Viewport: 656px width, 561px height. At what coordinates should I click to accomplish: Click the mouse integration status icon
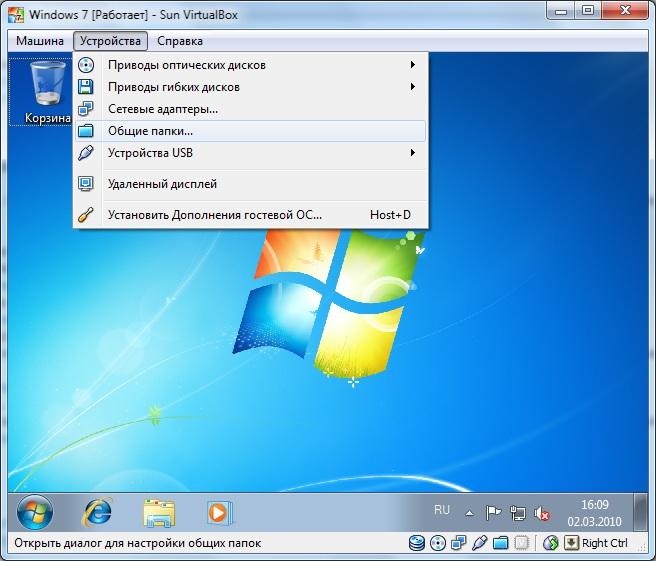[x=549, y=543]
